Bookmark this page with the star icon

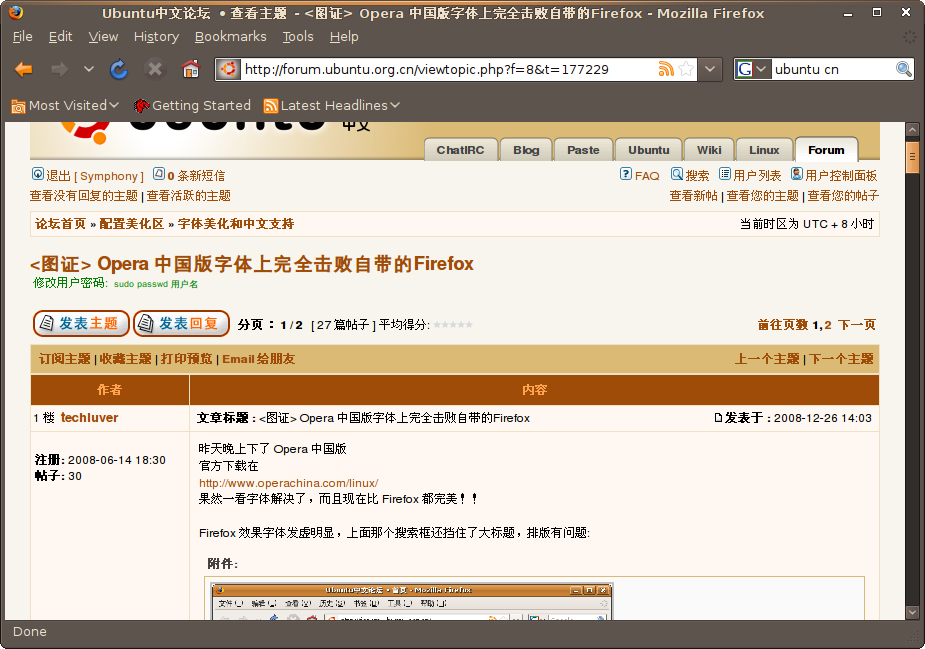[686, 69]
